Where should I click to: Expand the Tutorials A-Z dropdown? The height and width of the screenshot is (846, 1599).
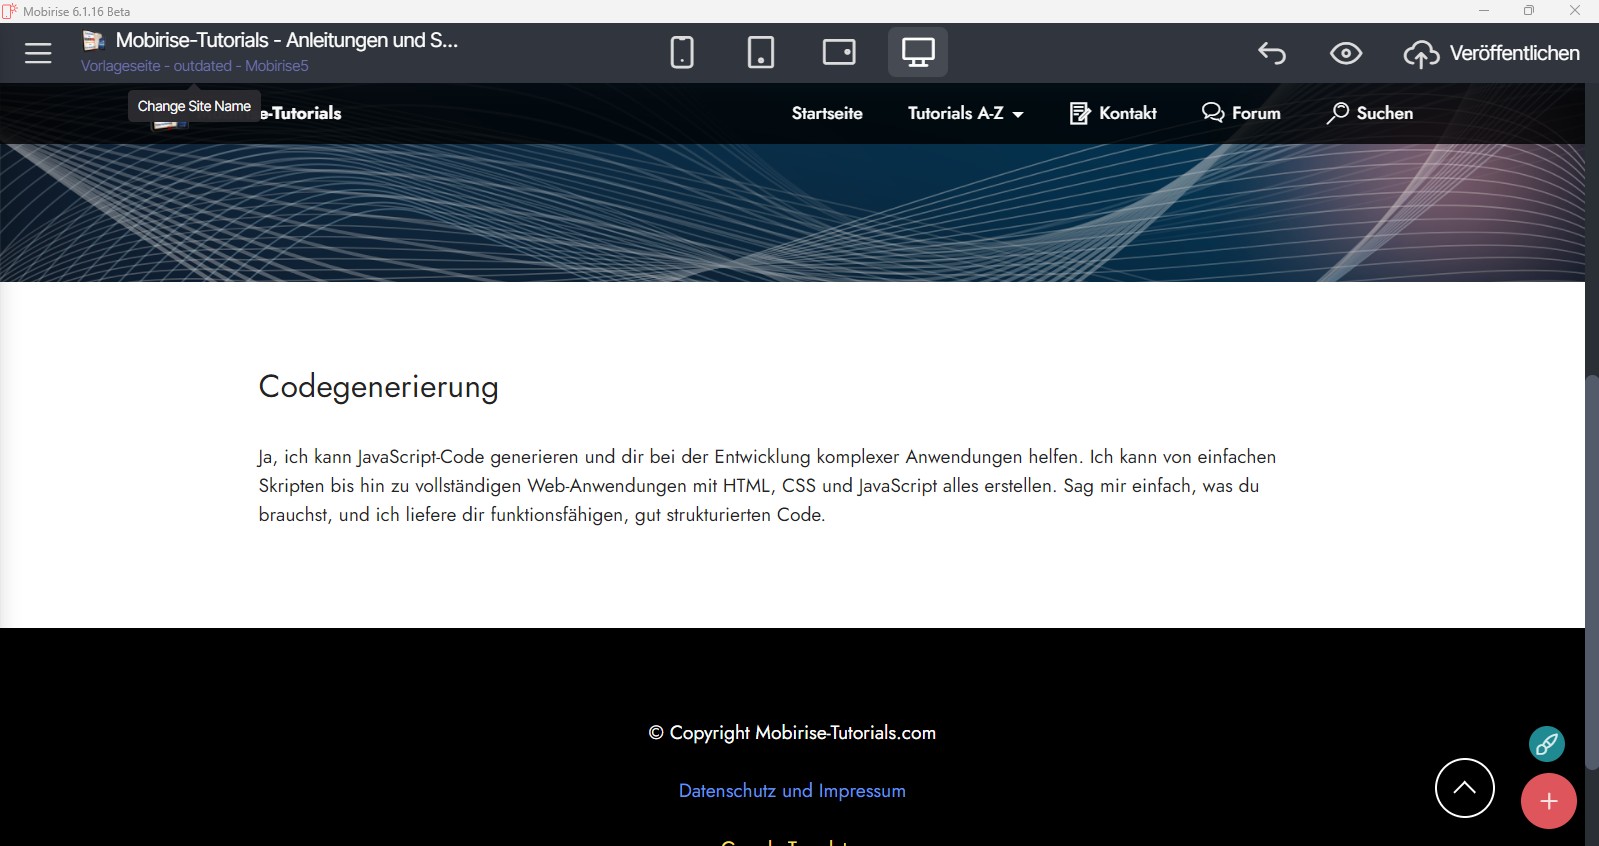[965, 113]
